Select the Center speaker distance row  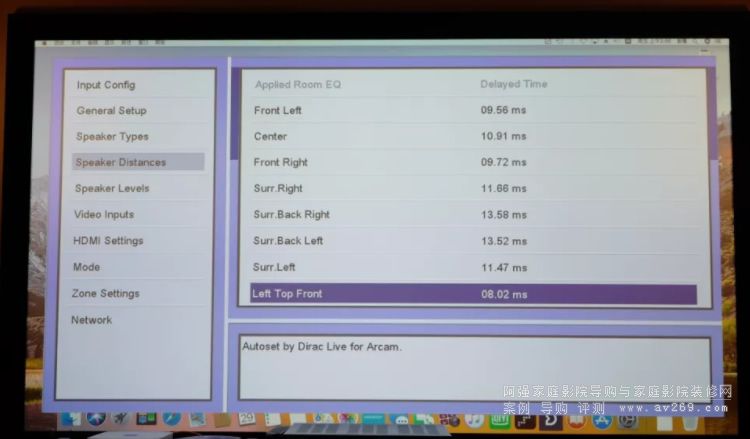click(x=472, y=136)
